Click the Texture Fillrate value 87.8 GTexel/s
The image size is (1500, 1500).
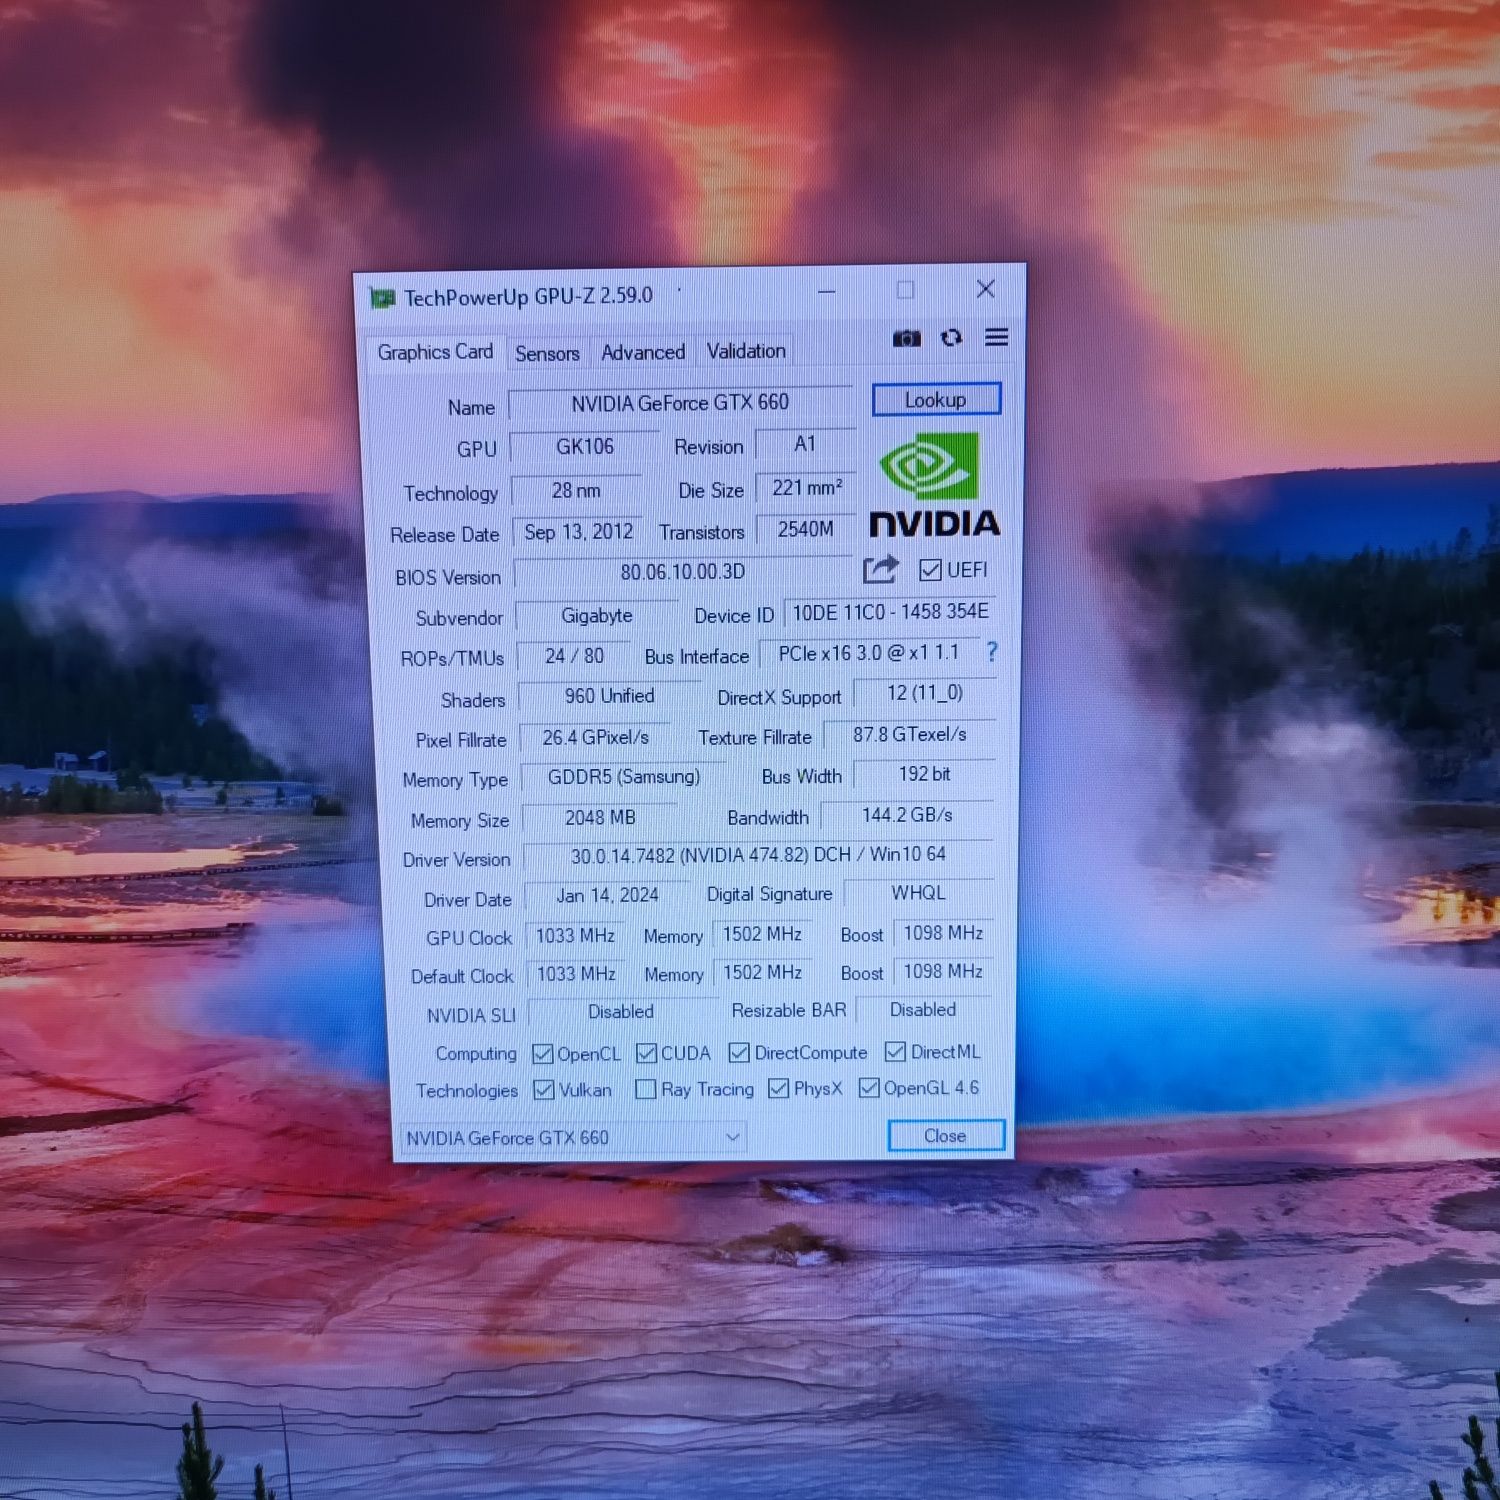pyautogui.click(x=909, y=735)
